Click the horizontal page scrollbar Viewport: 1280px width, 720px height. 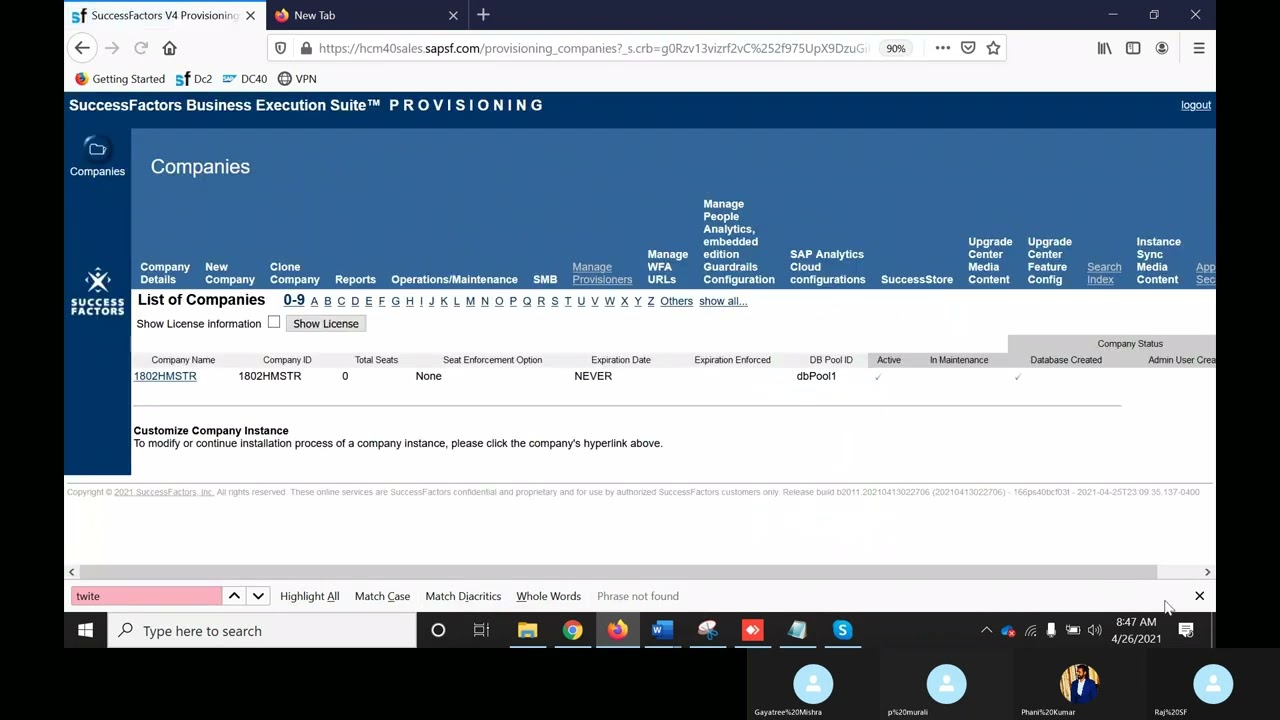(x=617, y=572)
